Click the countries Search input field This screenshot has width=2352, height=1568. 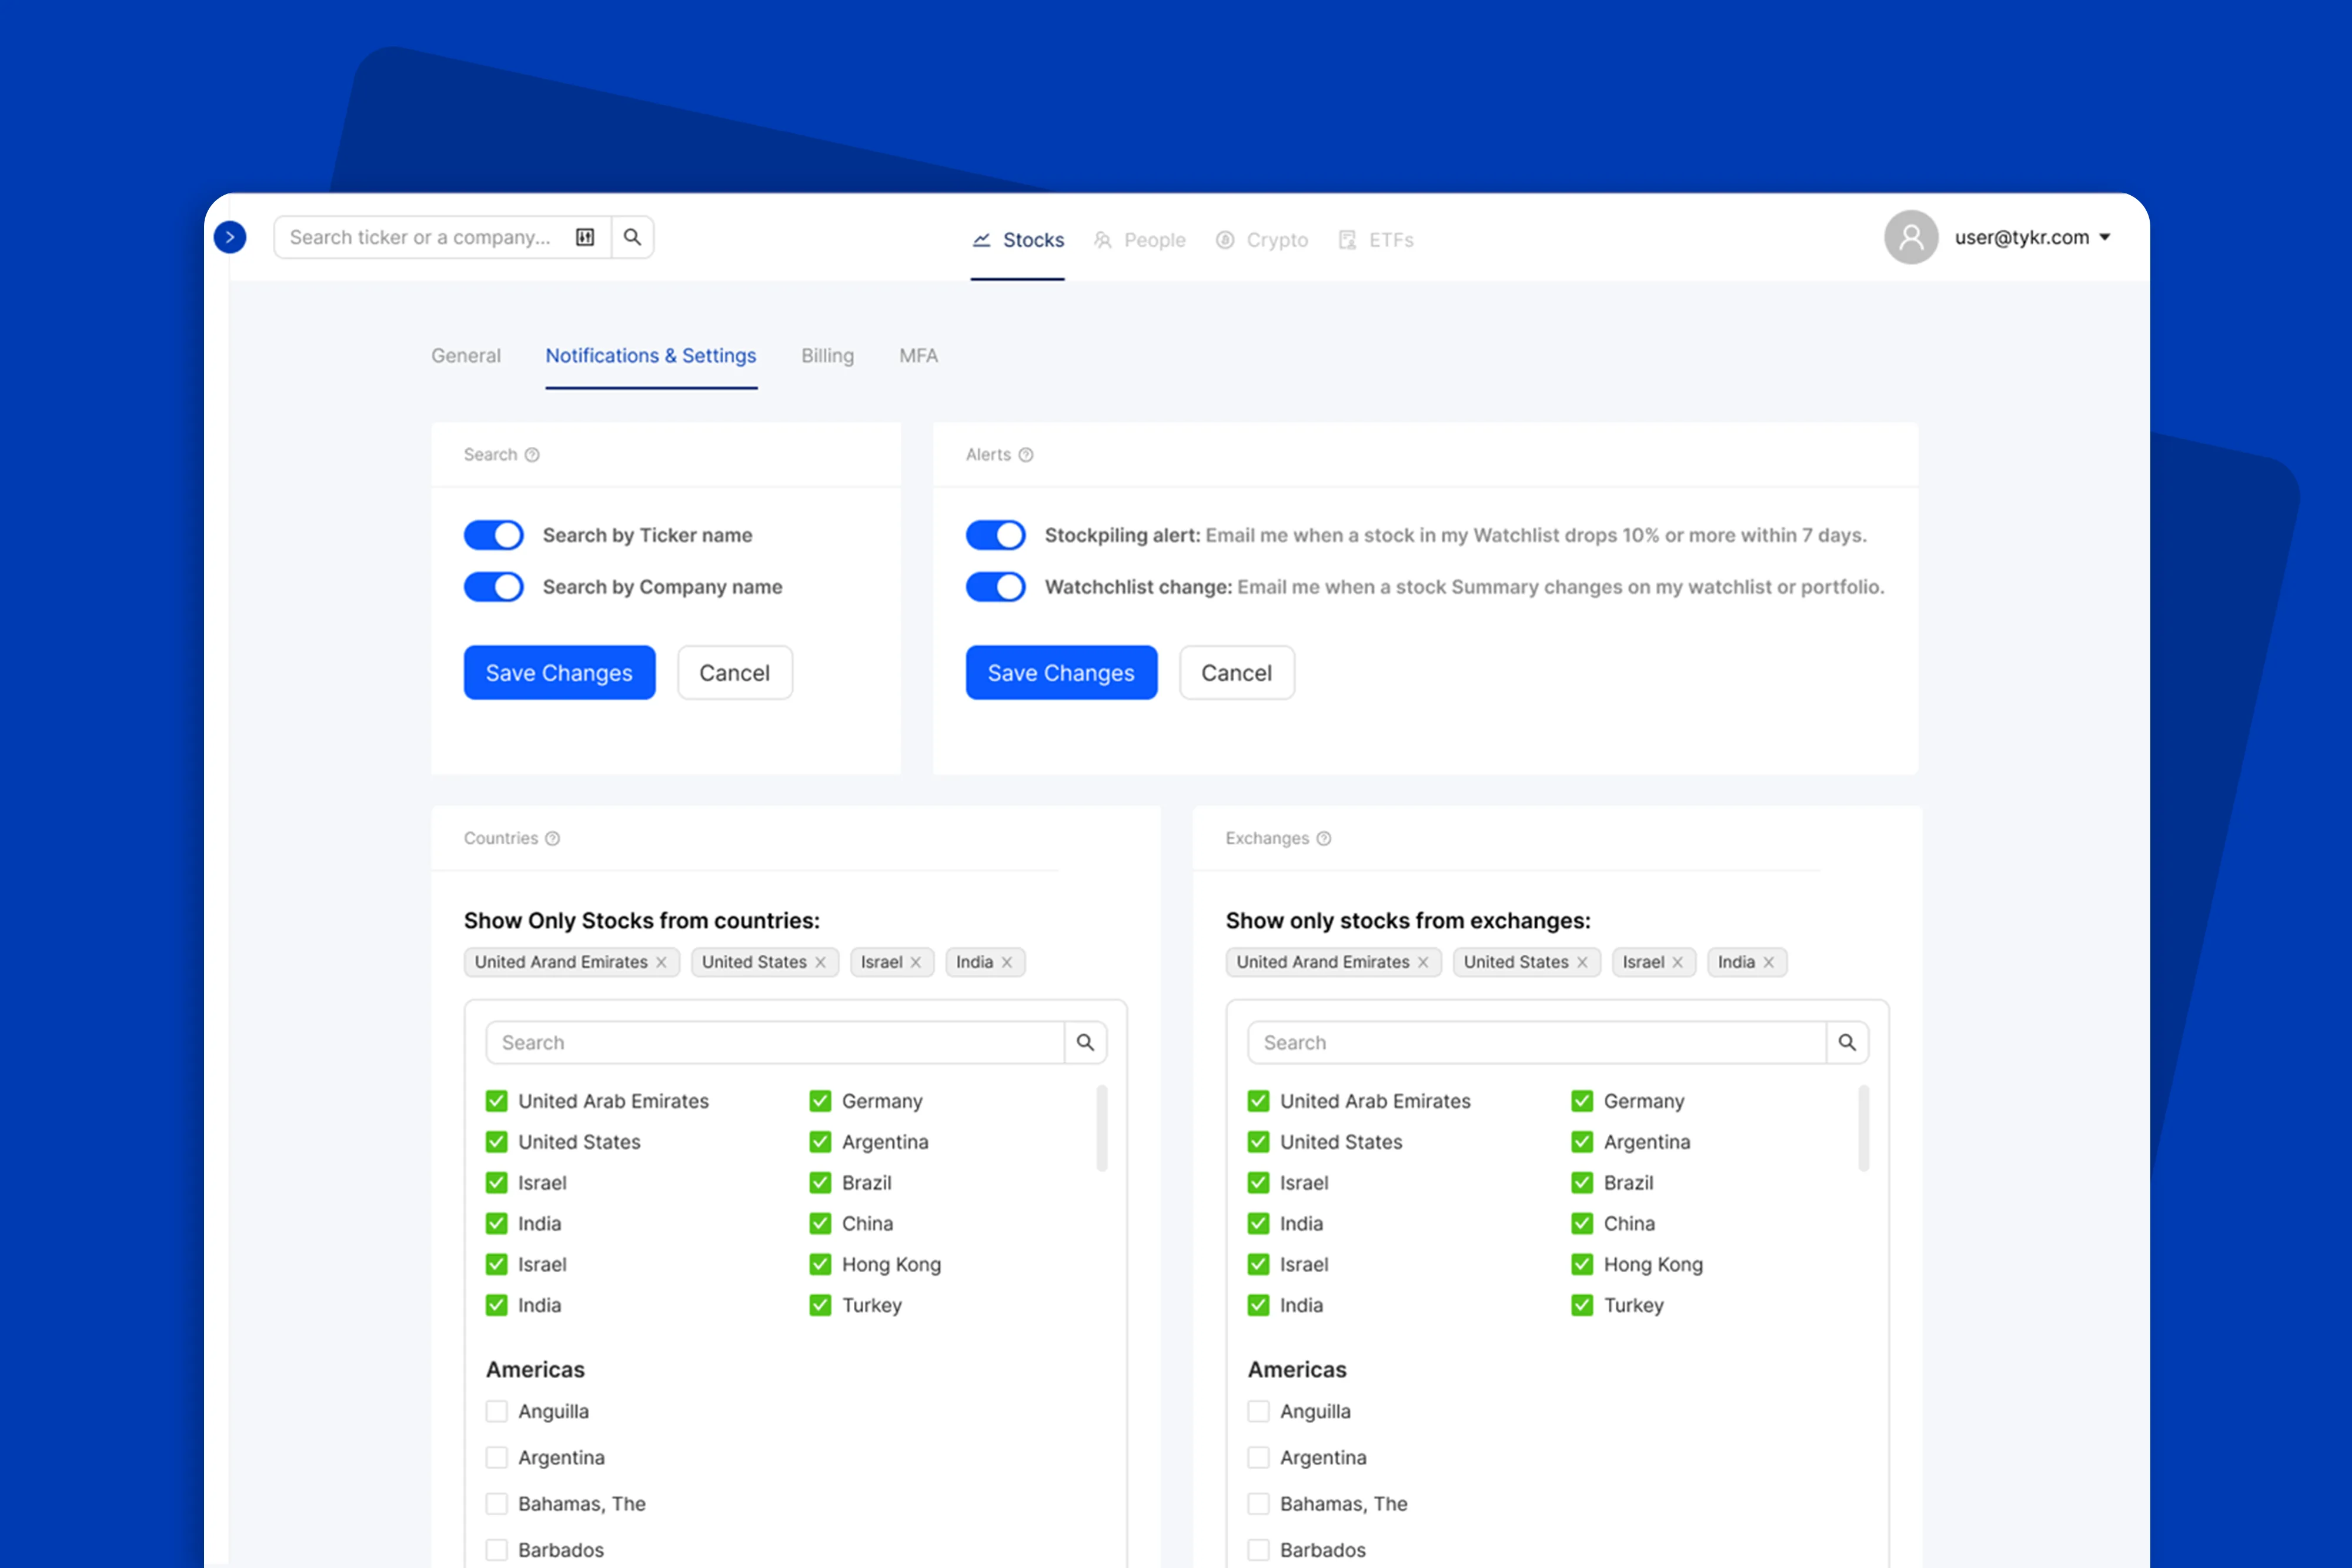[774, 1042]
